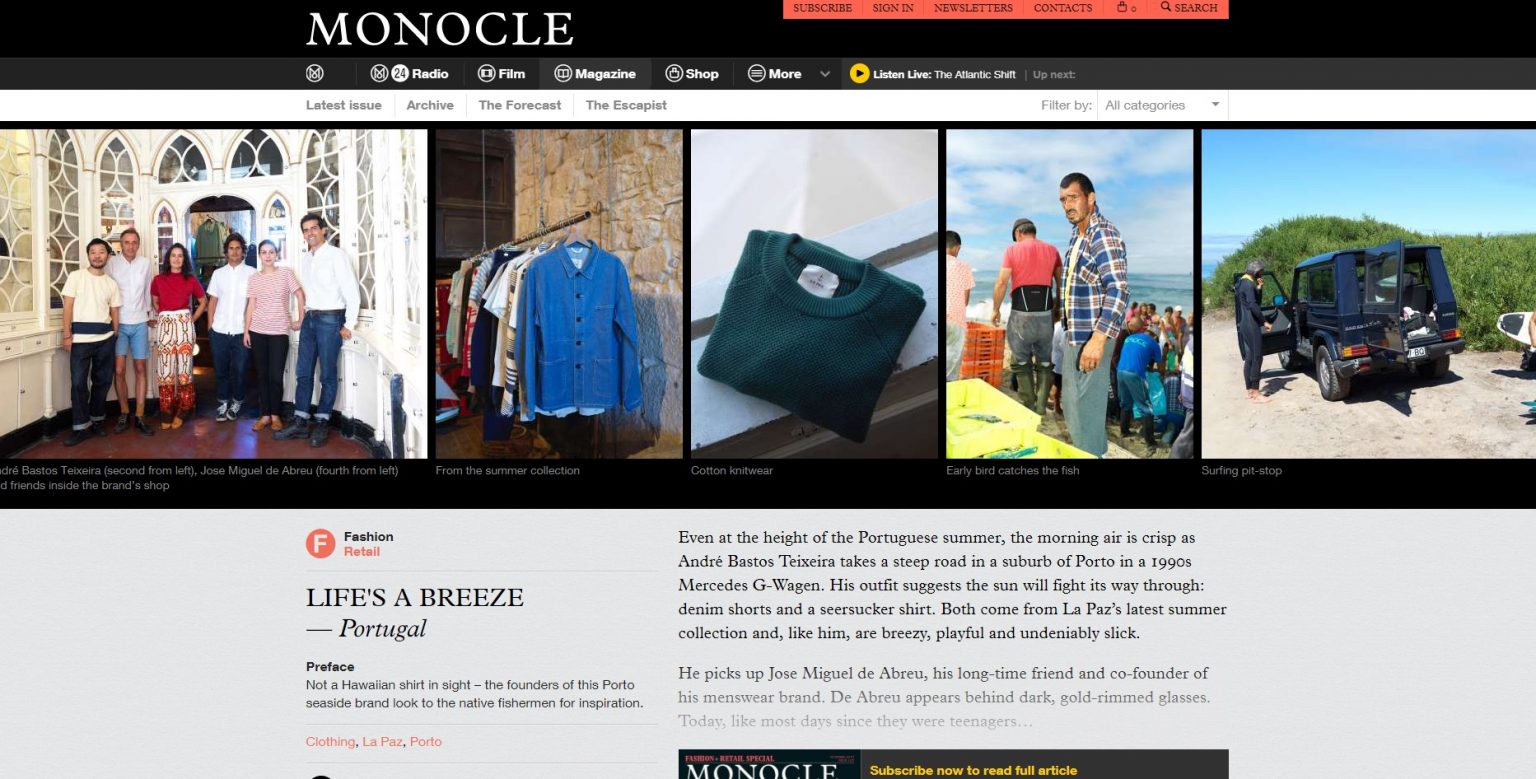Click the Subscribe link
This screenshot has height=779, width=1536.
pos(823,8)
